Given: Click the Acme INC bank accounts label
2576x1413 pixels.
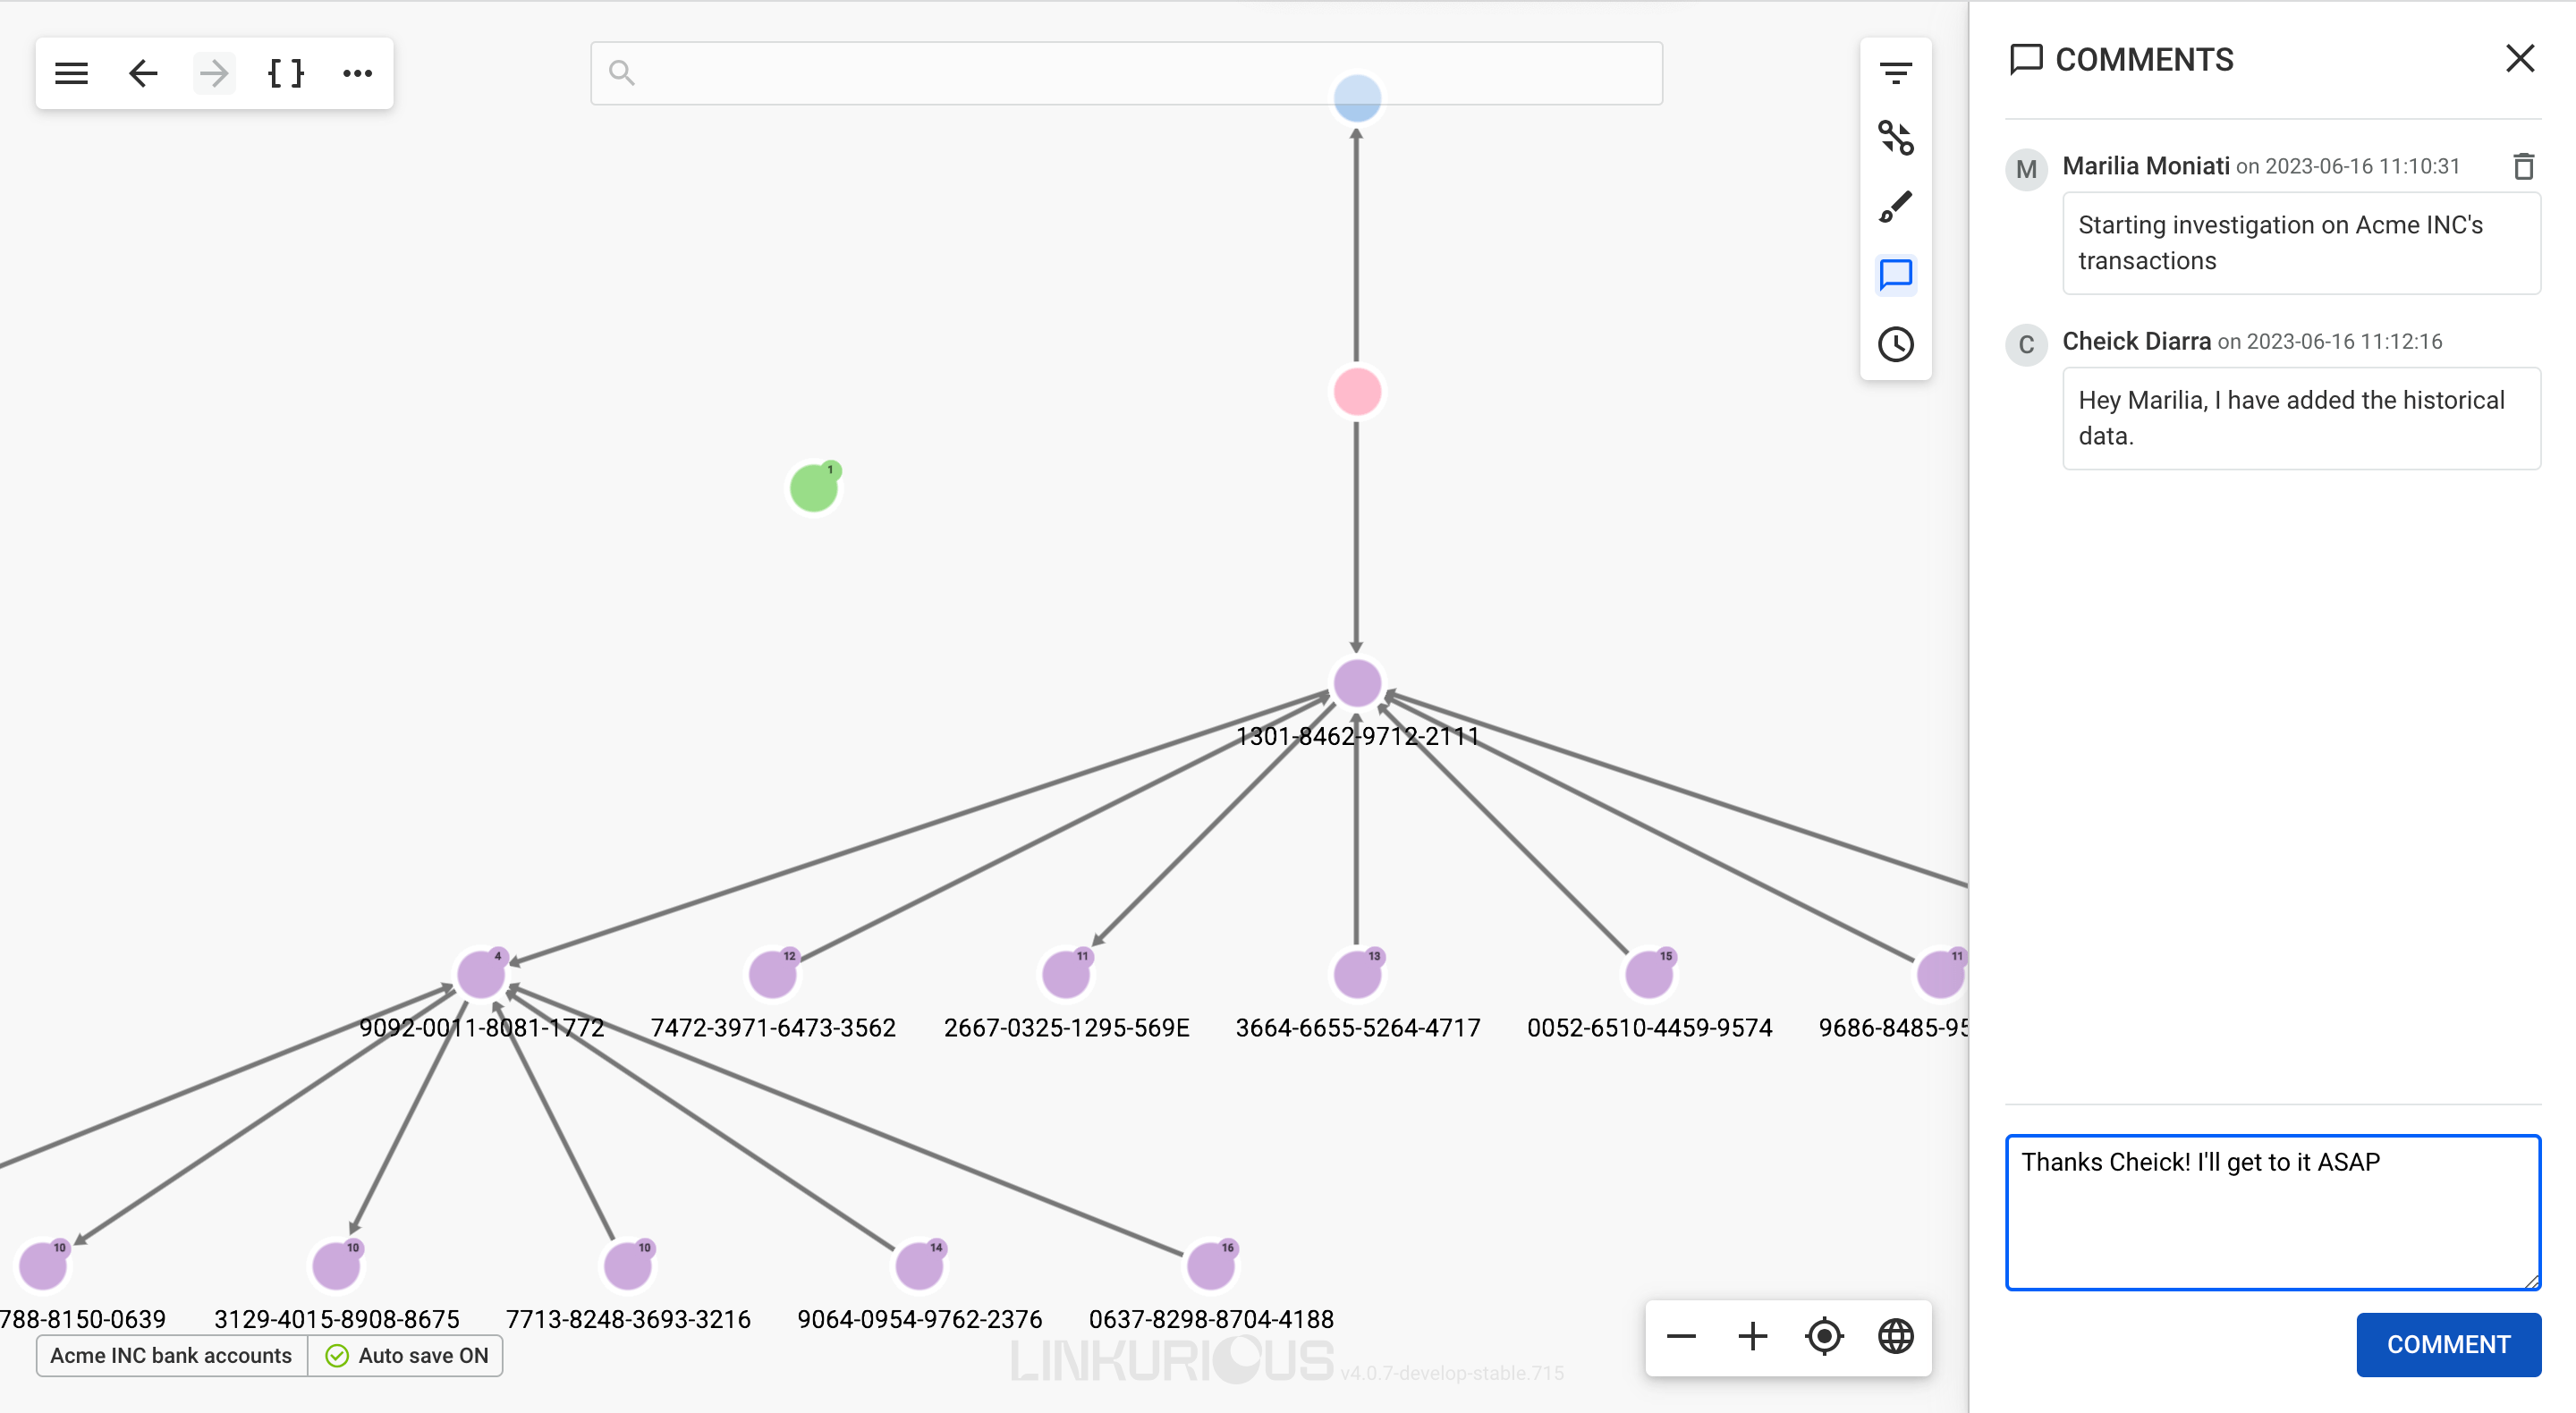Looking at the screenshot, I should point(171,1356).
